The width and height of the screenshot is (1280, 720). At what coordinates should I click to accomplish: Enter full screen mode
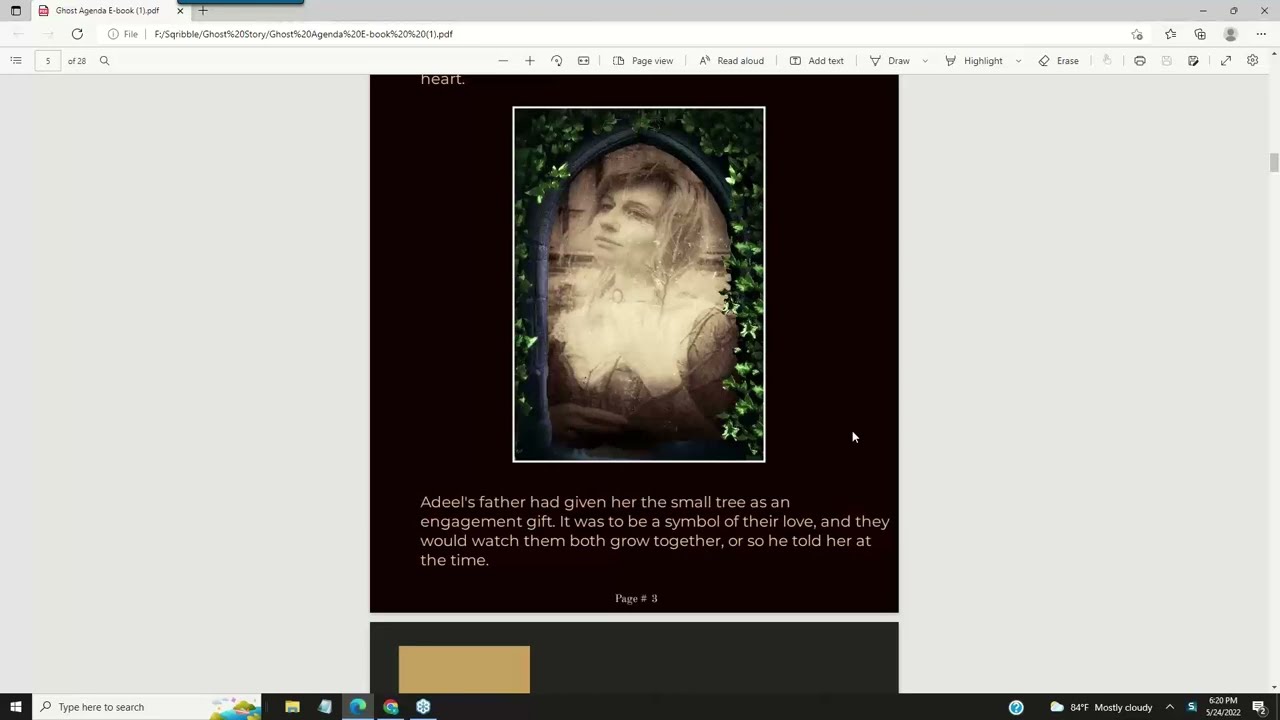click(1226, 61)
